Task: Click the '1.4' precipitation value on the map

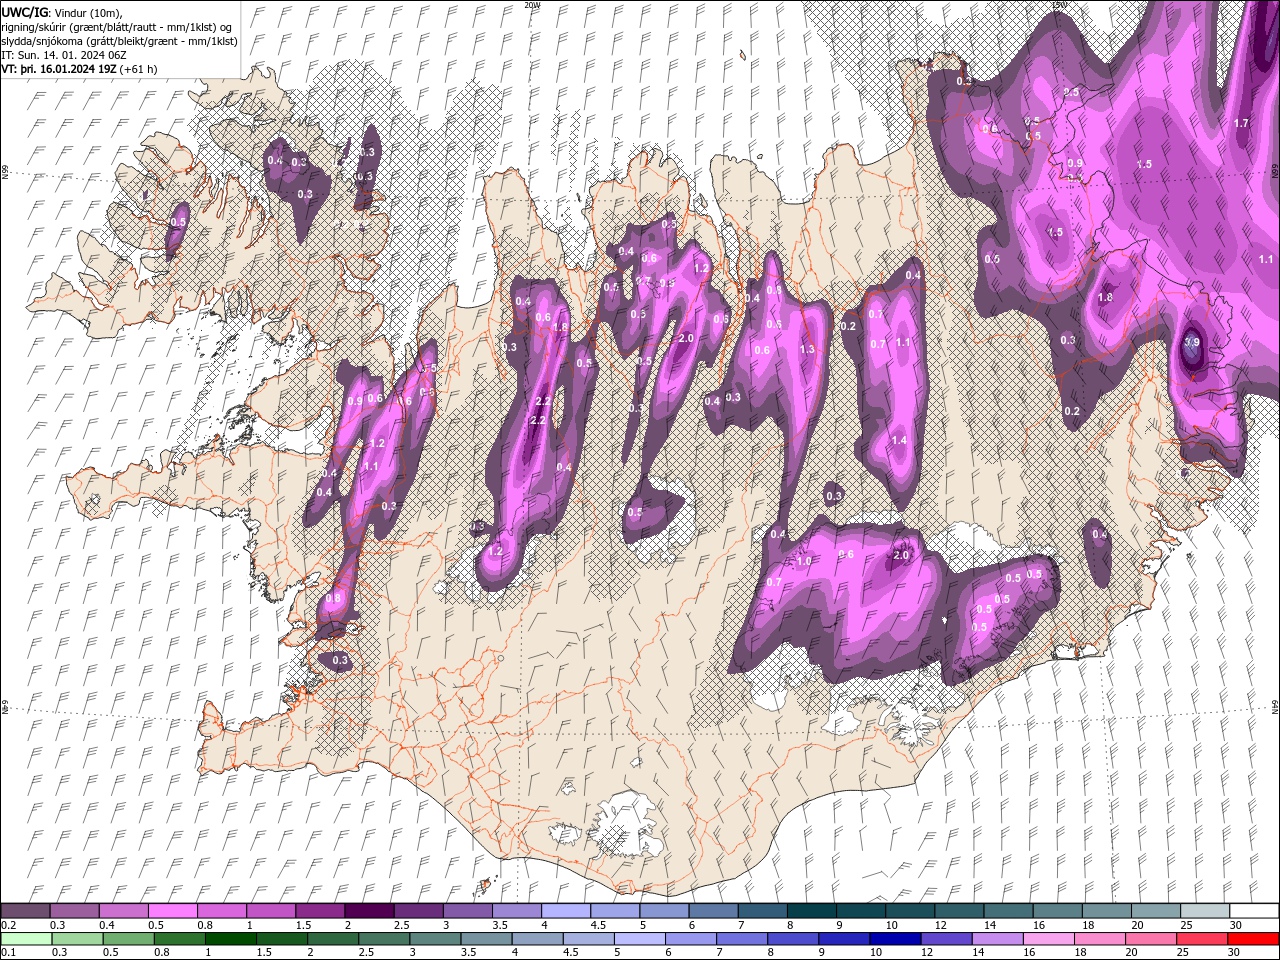Action: coord(899,440)
